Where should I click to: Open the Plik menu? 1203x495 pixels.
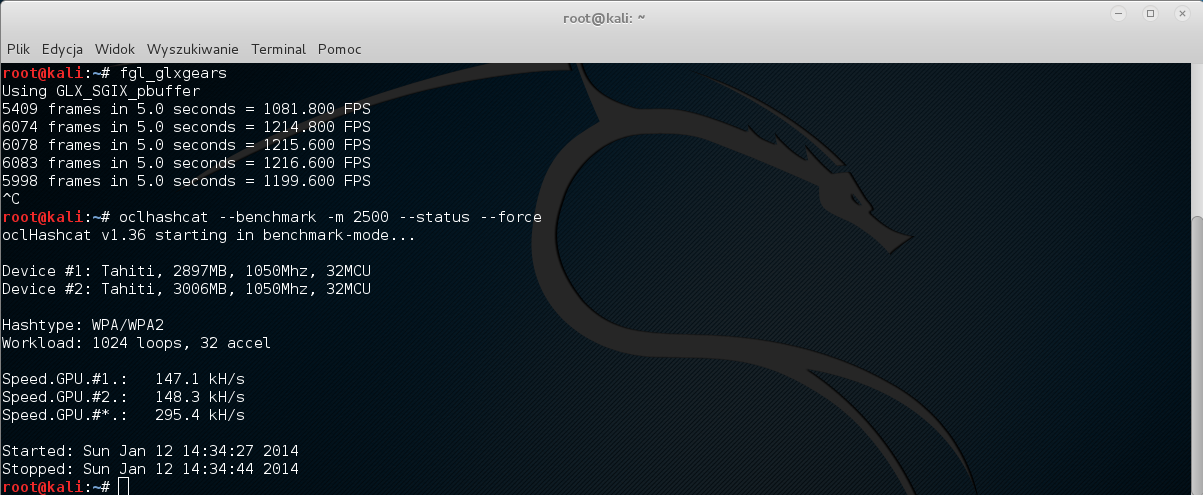[18, 49]
